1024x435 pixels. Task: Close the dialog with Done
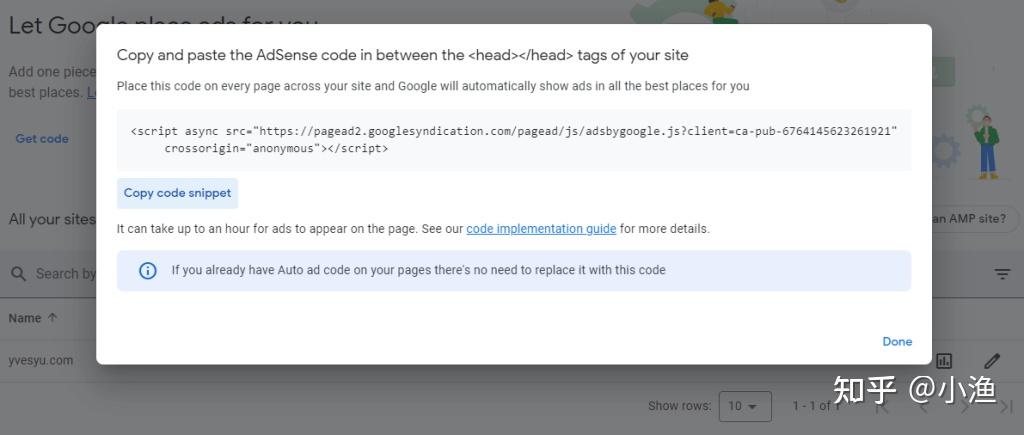pos(897,342)
